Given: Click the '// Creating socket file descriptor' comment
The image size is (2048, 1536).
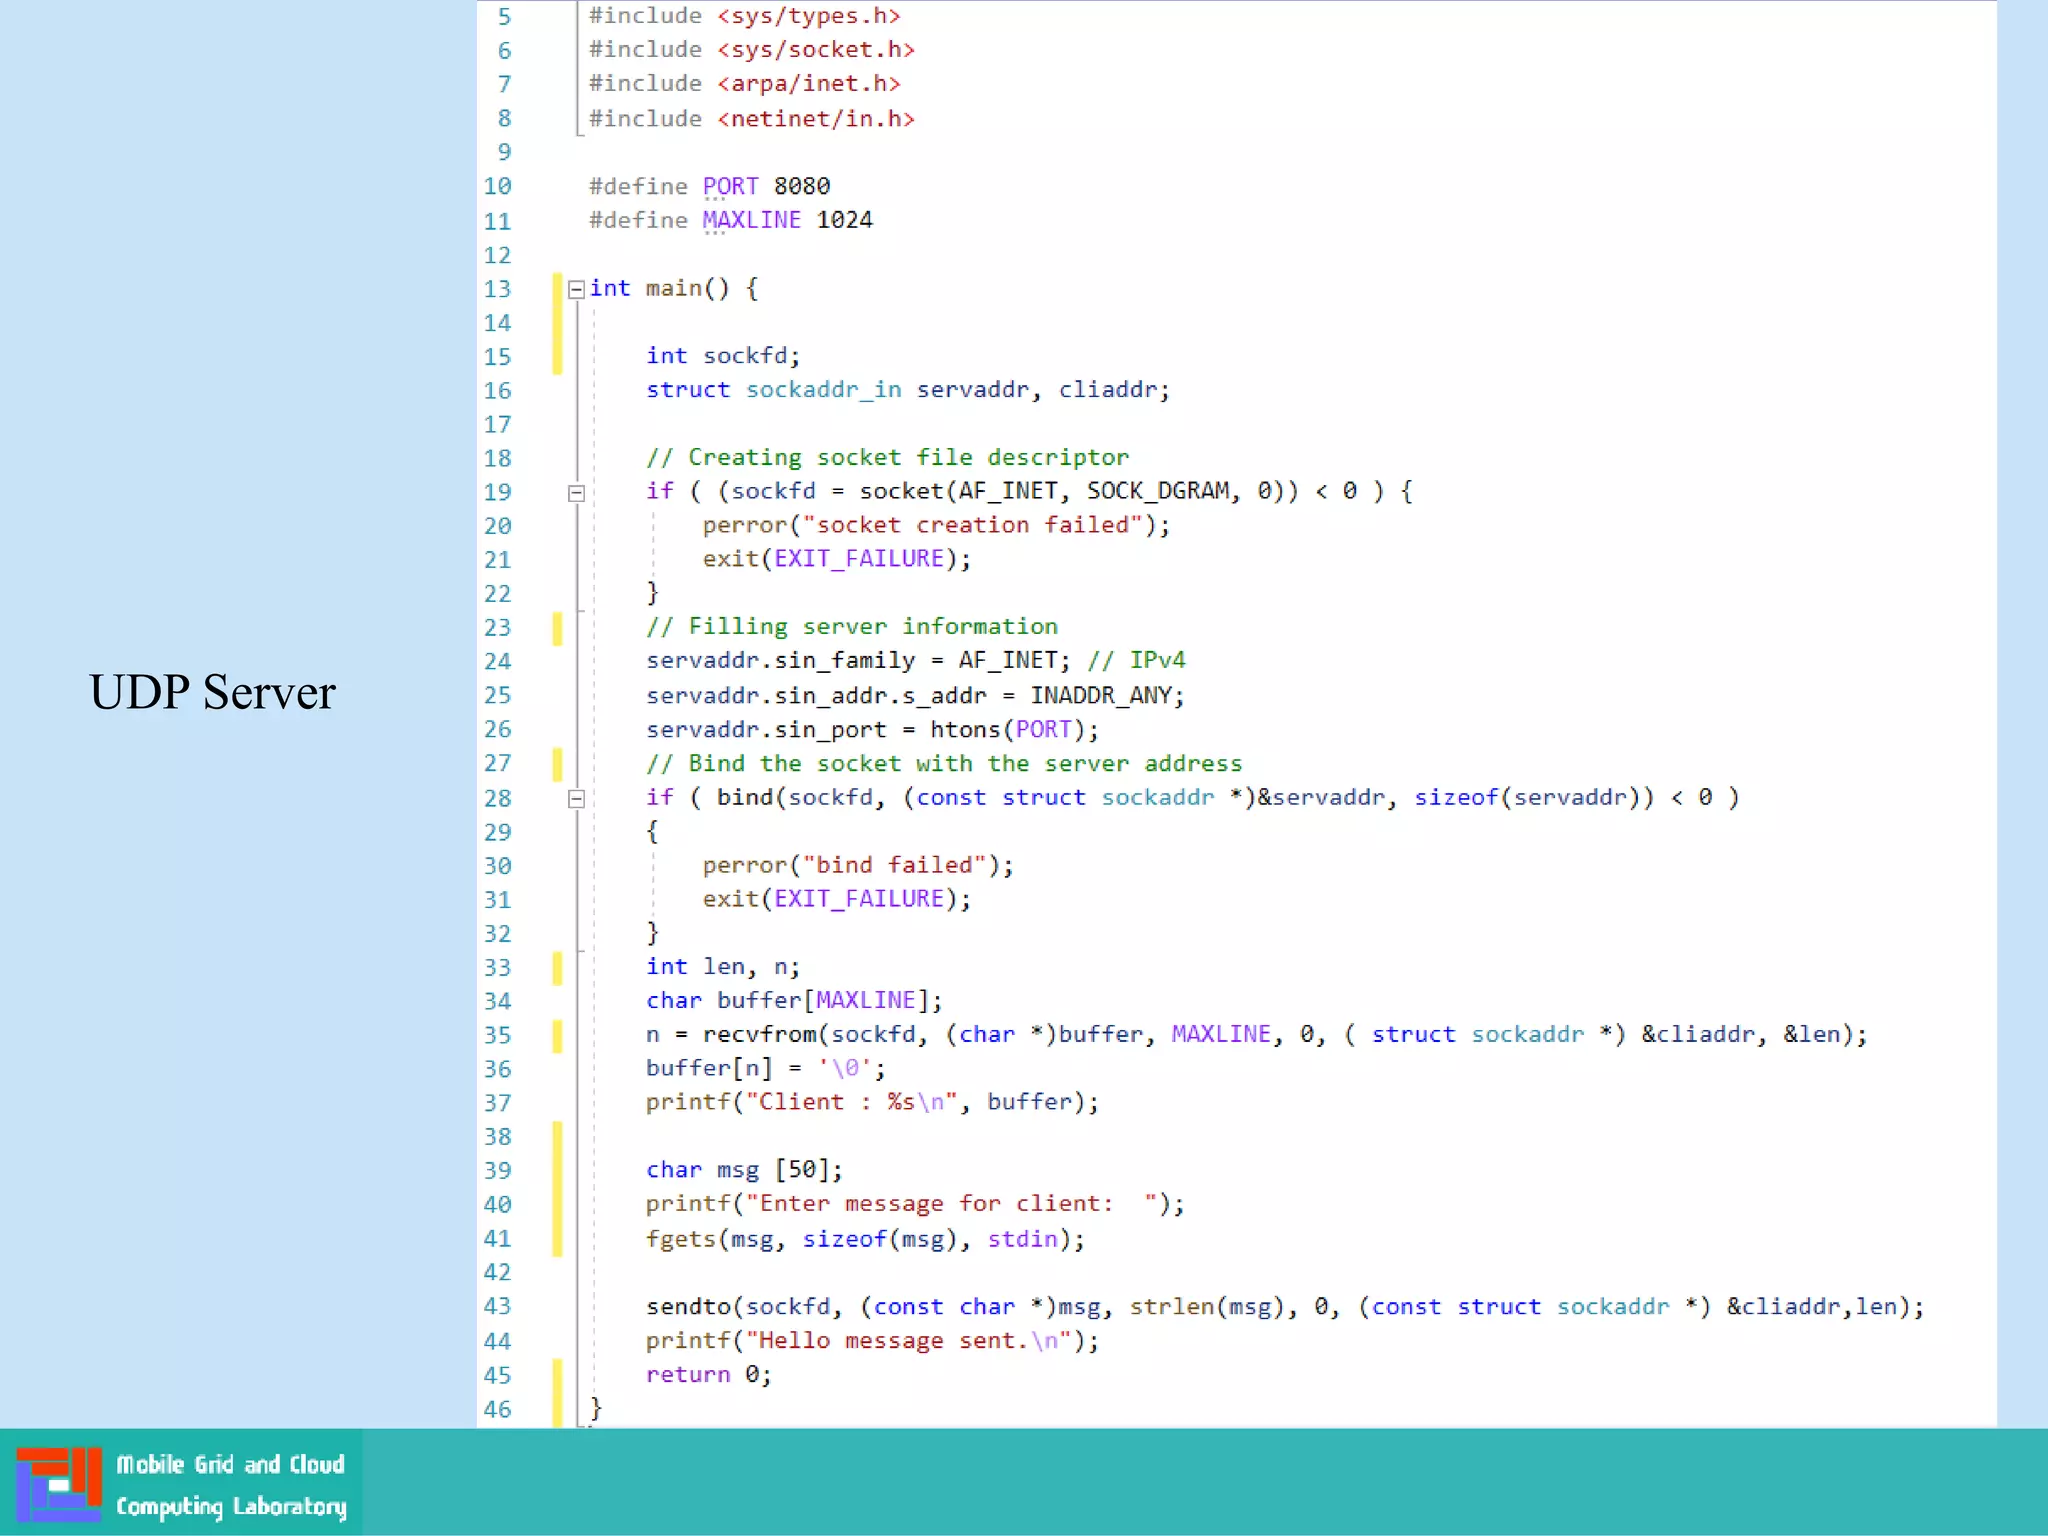Looking at the screenshot, I should [887, 458].
